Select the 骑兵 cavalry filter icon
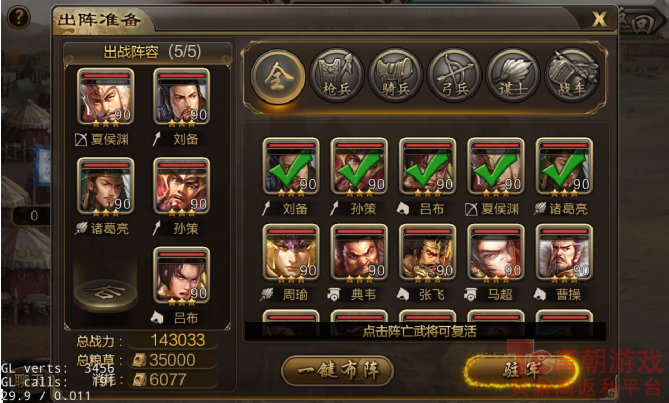Image resolution: width=669 pixels, height=403 pixels. point(396,75)
